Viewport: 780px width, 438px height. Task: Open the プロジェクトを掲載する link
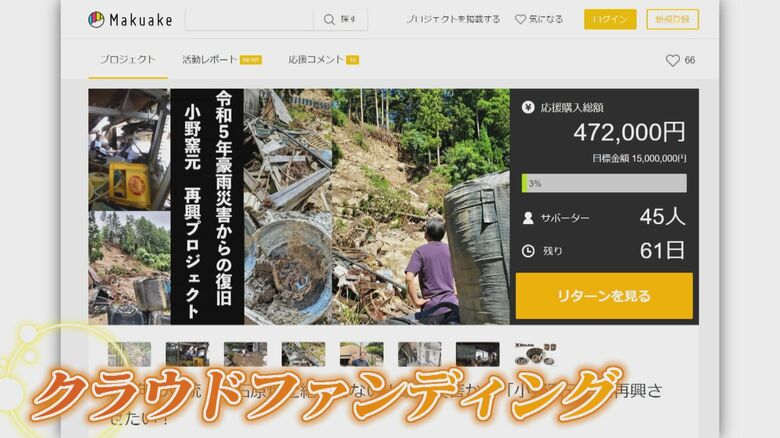click(452, 19)
